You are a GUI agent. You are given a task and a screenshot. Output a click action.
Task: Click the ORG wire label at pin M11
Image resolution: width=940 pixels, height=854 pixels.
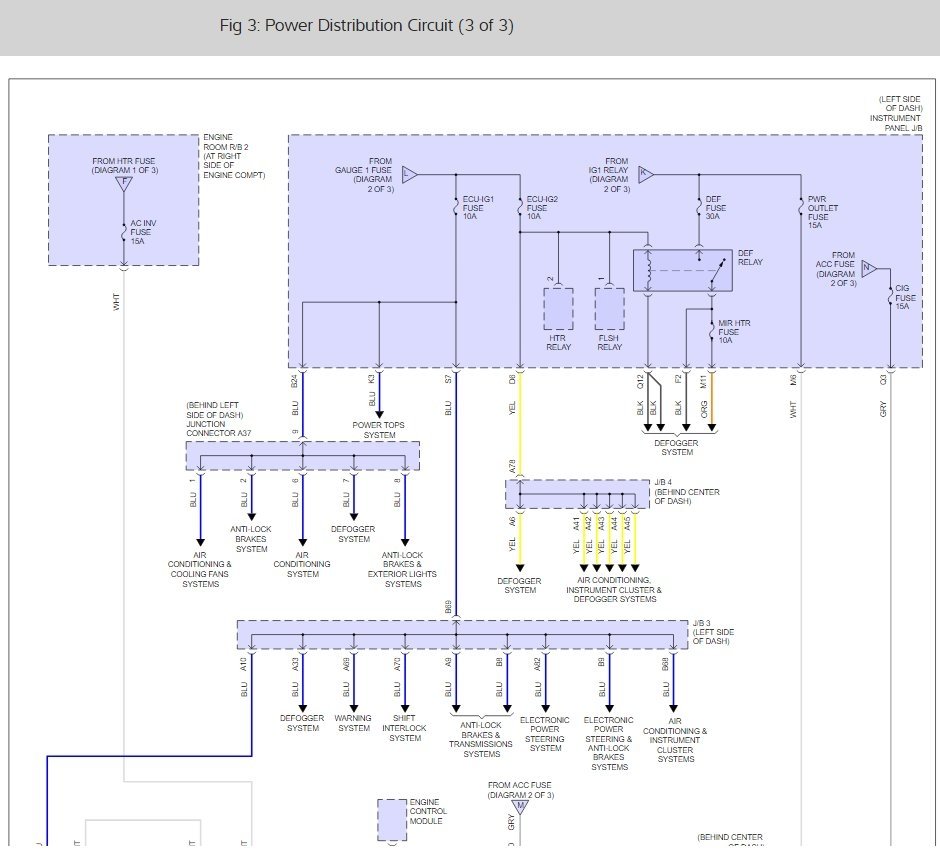pos(704,409)
